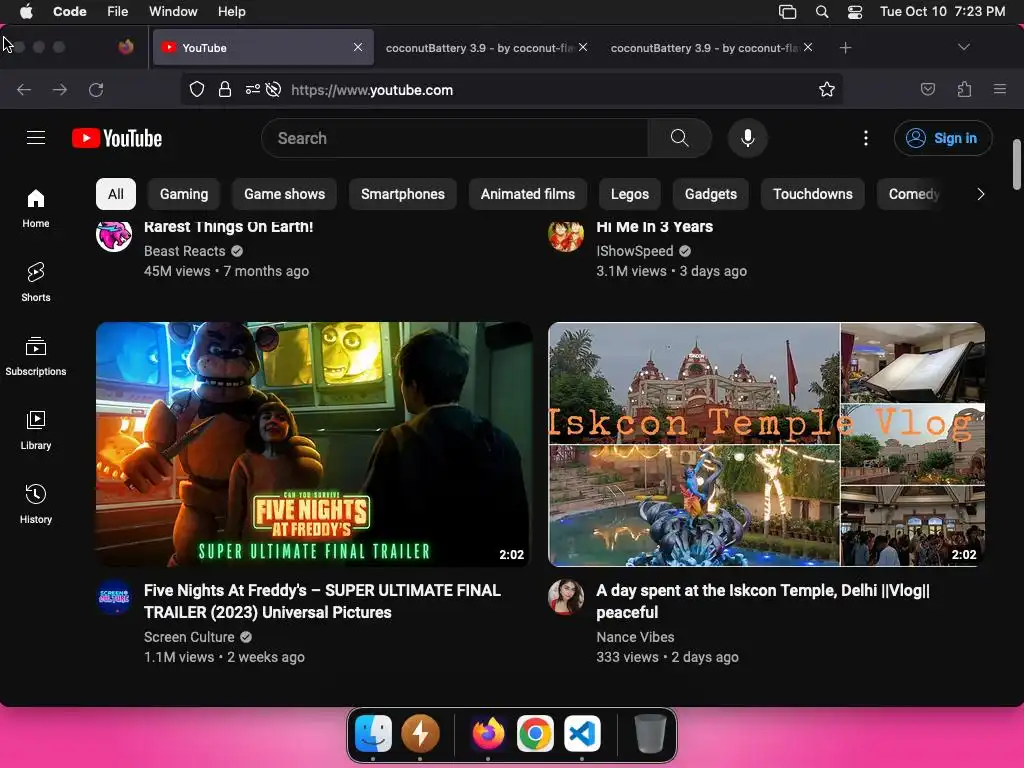The width and height of the screenshot is (1024, 768).
Task: Open Spotlight search in menu bar
Action: pos(822,12)
